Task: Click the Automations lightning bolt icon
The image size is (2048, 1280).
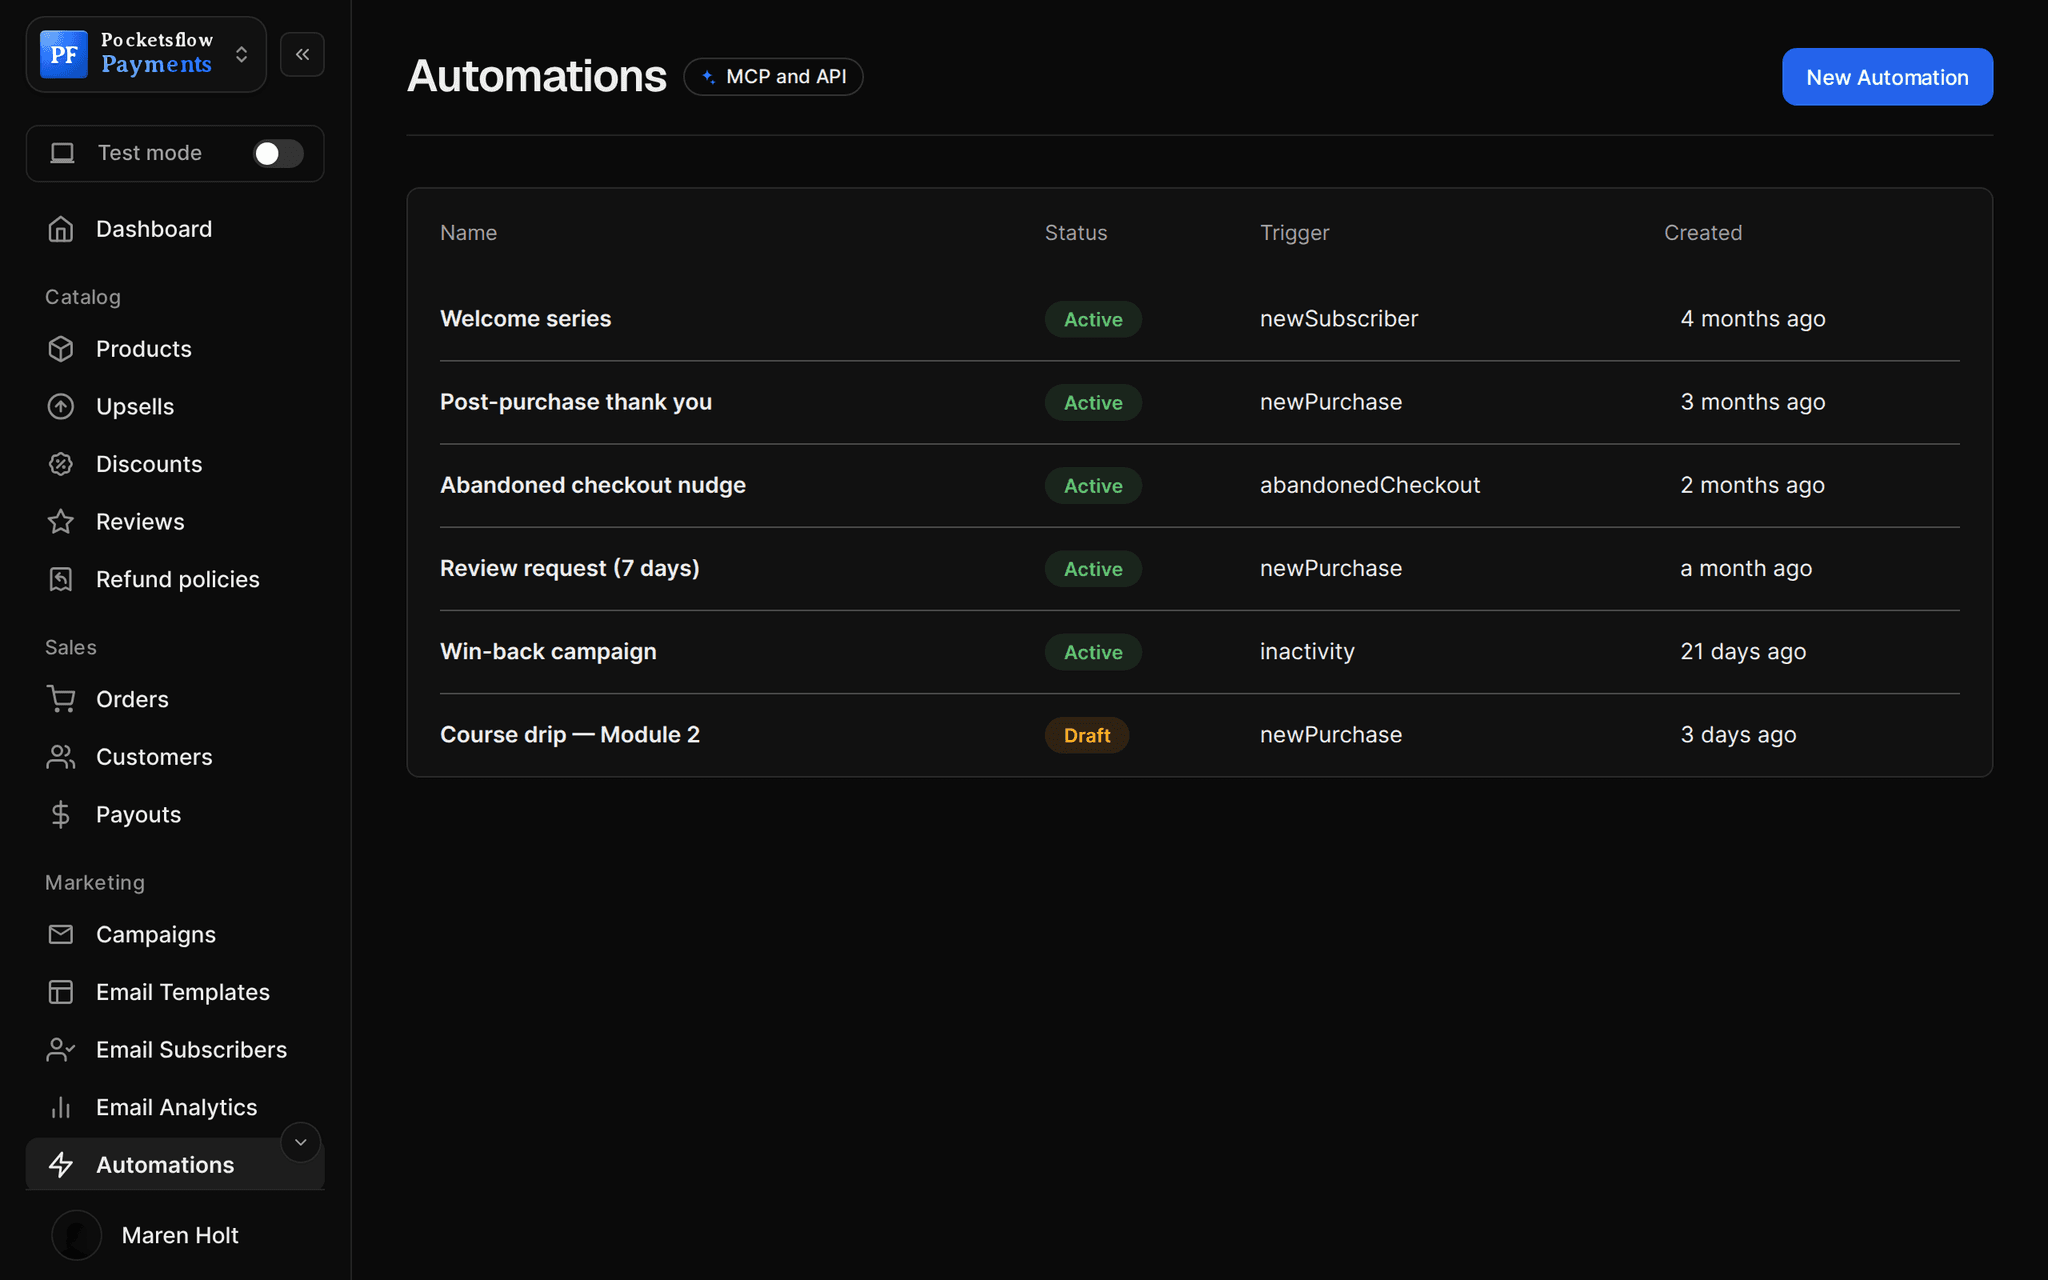Action: [x=61, y=1165]
